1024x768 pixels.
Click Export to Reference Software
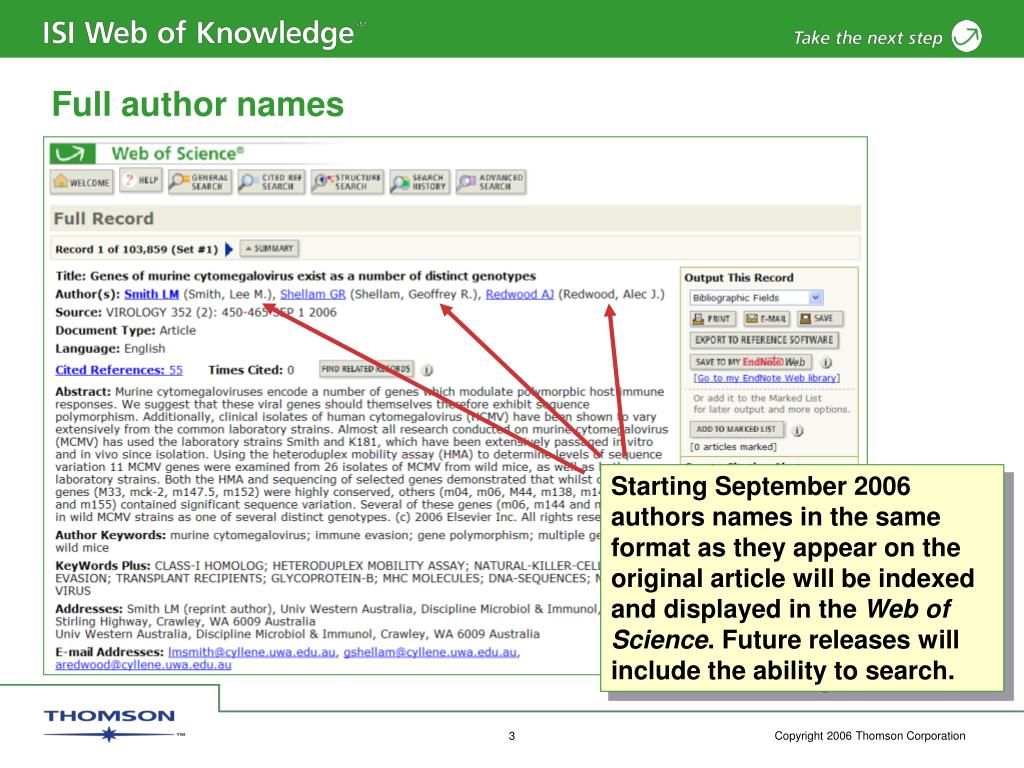764,340
